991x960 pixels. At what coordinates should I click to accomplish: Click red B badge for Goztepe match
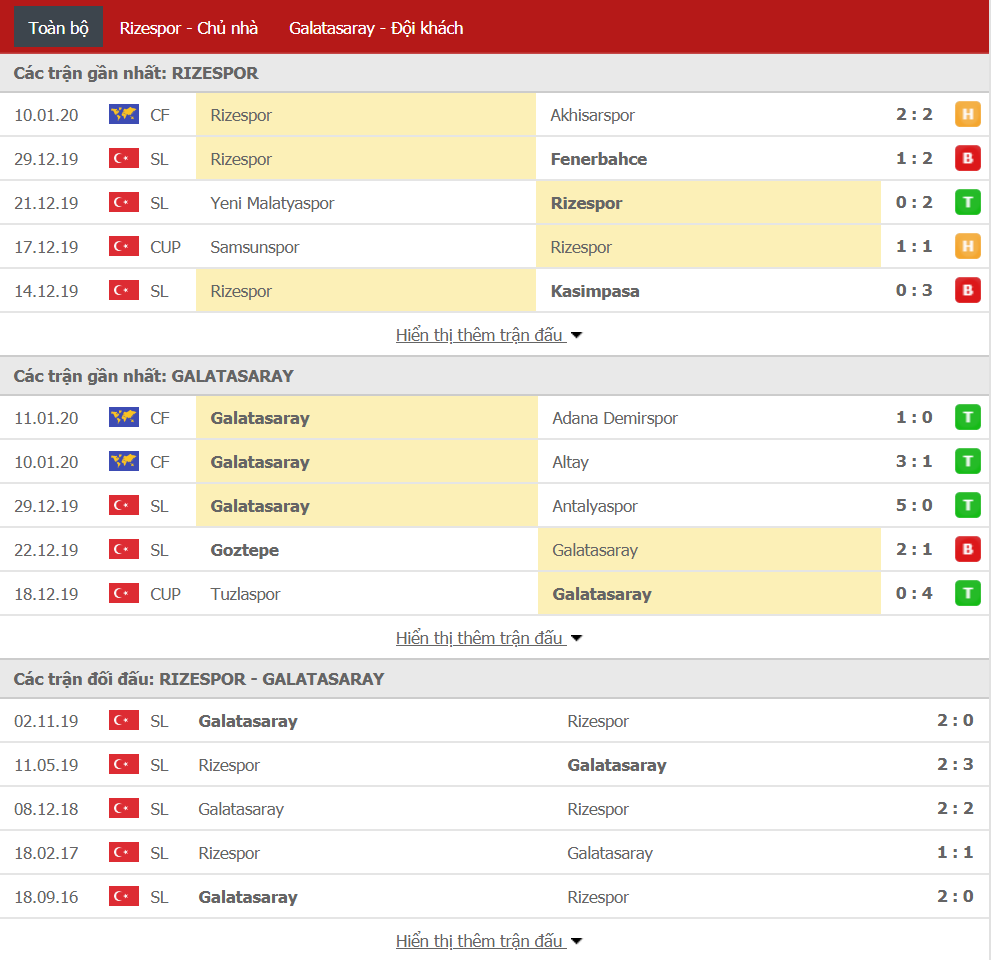(968, 549)
